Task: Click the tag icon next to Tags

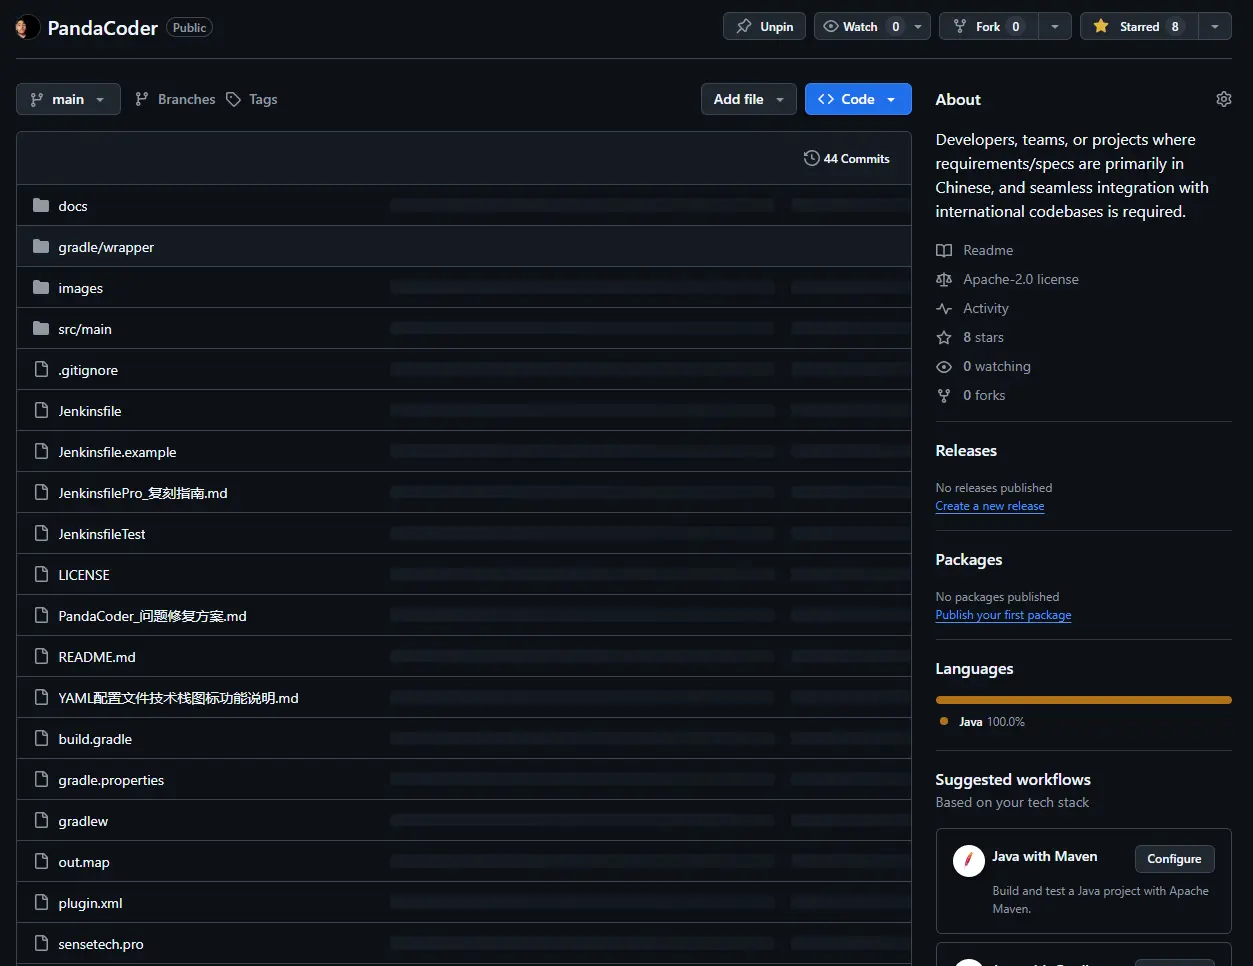Action: (233, 99)
